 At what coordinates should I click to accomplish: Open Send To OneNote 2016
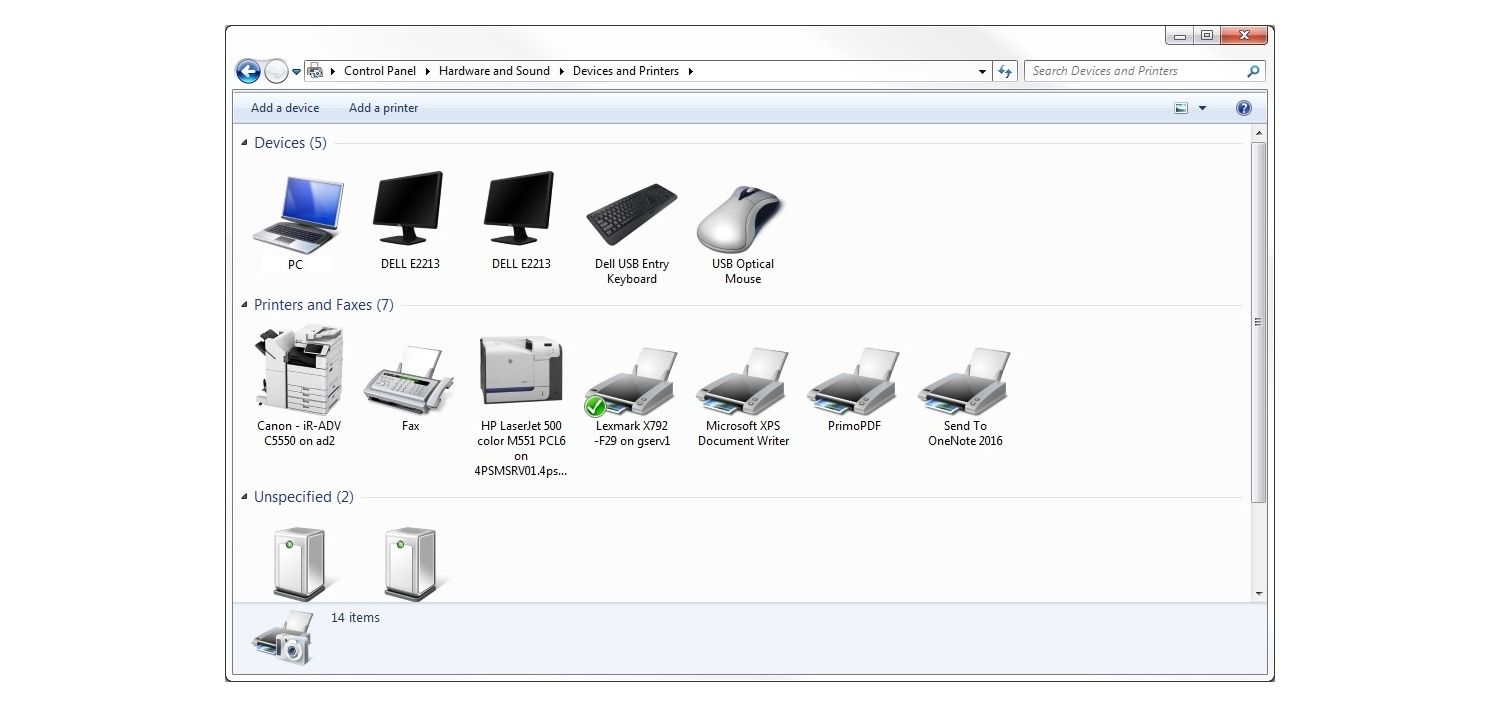point(964,380)
